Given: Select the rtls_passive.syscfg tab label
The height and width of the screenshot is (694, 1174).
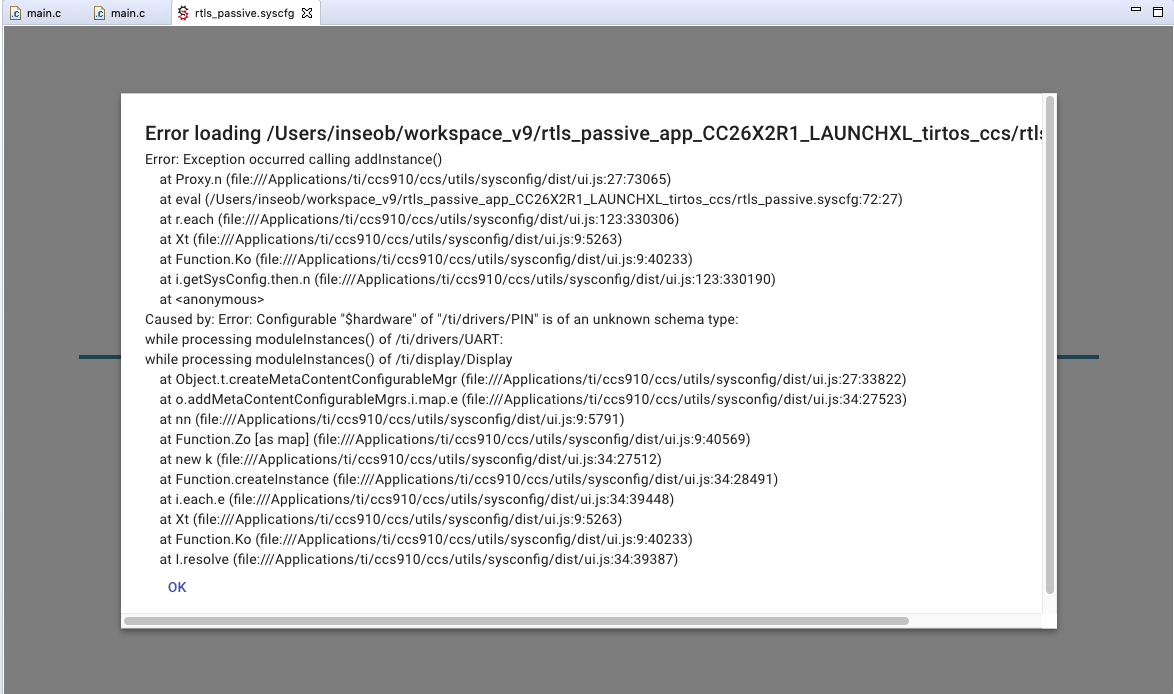Looking at the screenshot, I should point(244,13).
